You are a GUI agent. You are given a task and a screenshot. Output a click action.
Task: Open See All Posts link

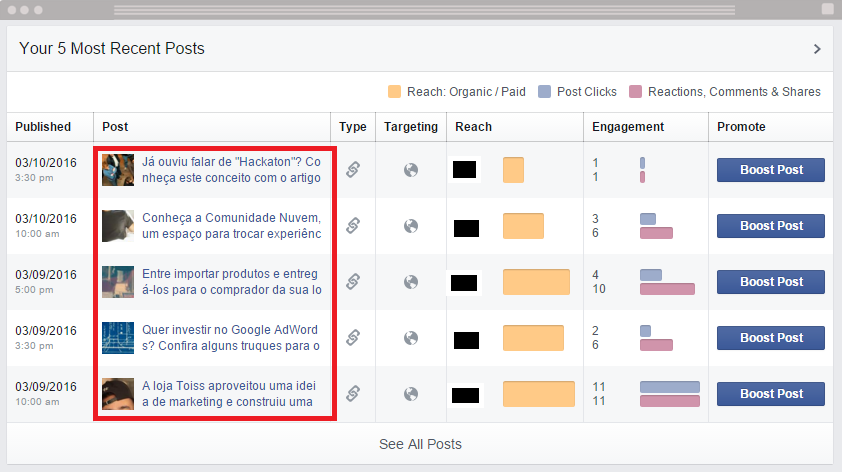420,444
